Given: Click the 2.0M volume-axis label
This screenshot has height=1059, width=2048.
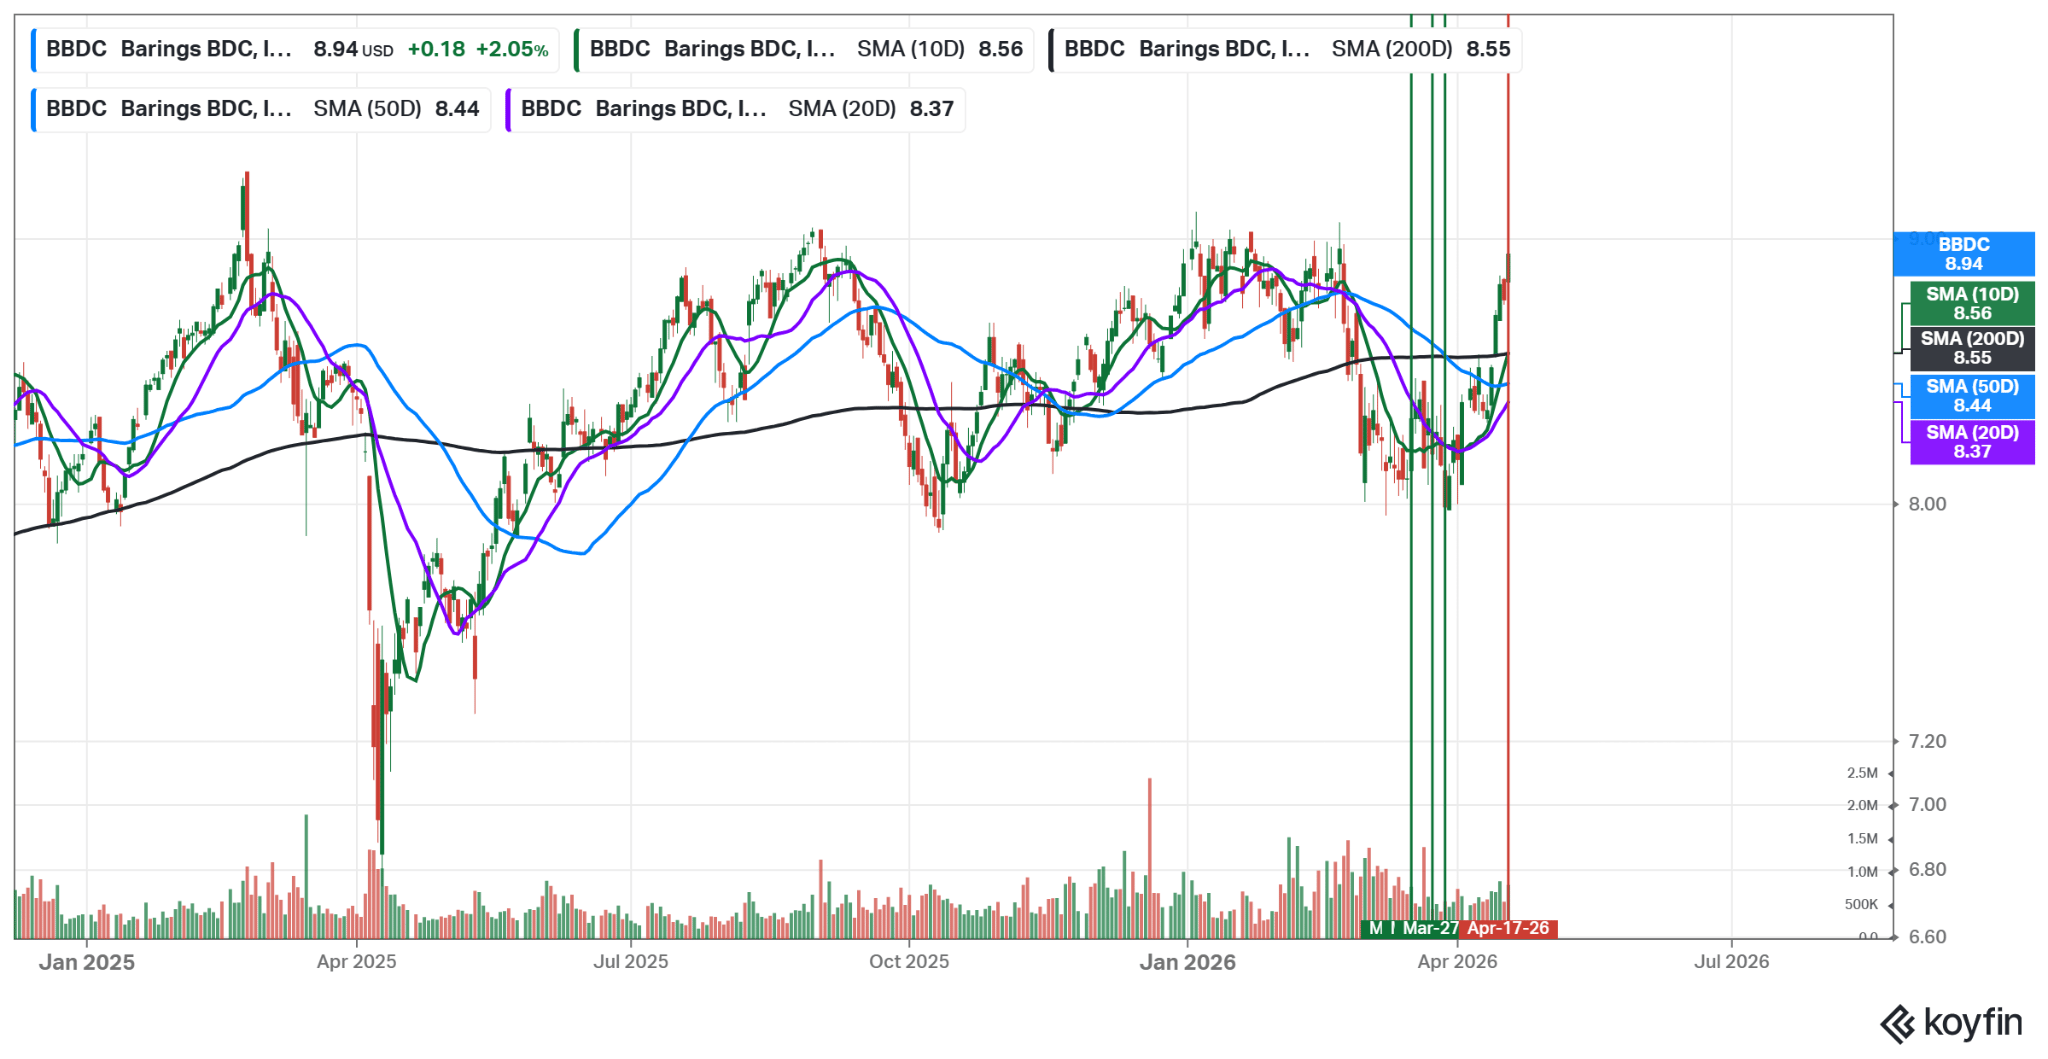Looking at the screenshot, I should pyautogui.click(x=1862, y=805).
